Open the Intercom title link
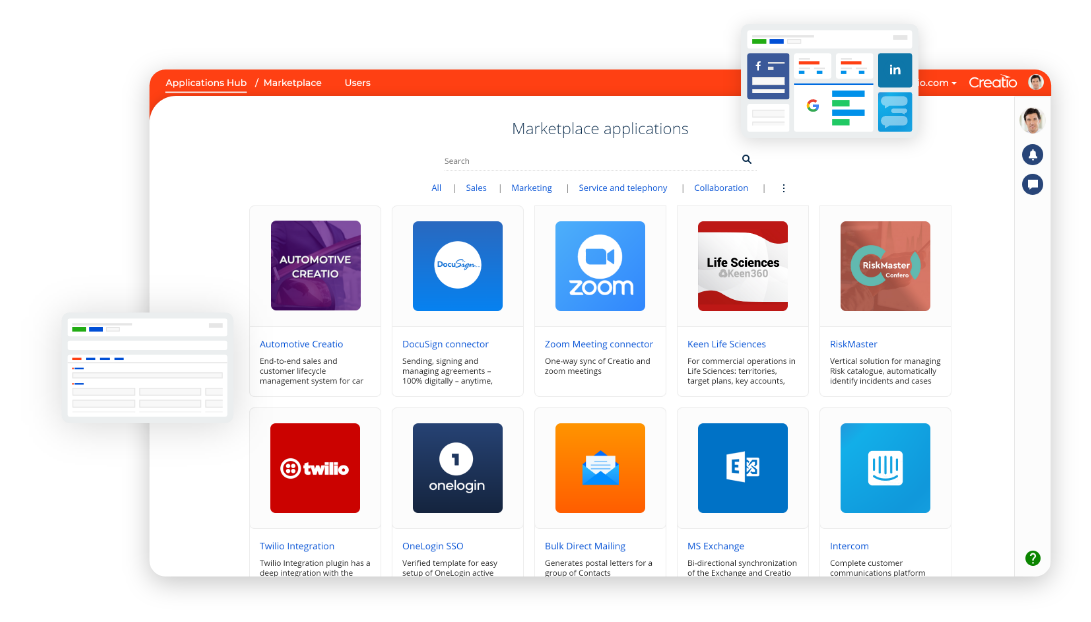This screenshot has height=622, width=1091. pyautogui.click(x=849, y=546)
